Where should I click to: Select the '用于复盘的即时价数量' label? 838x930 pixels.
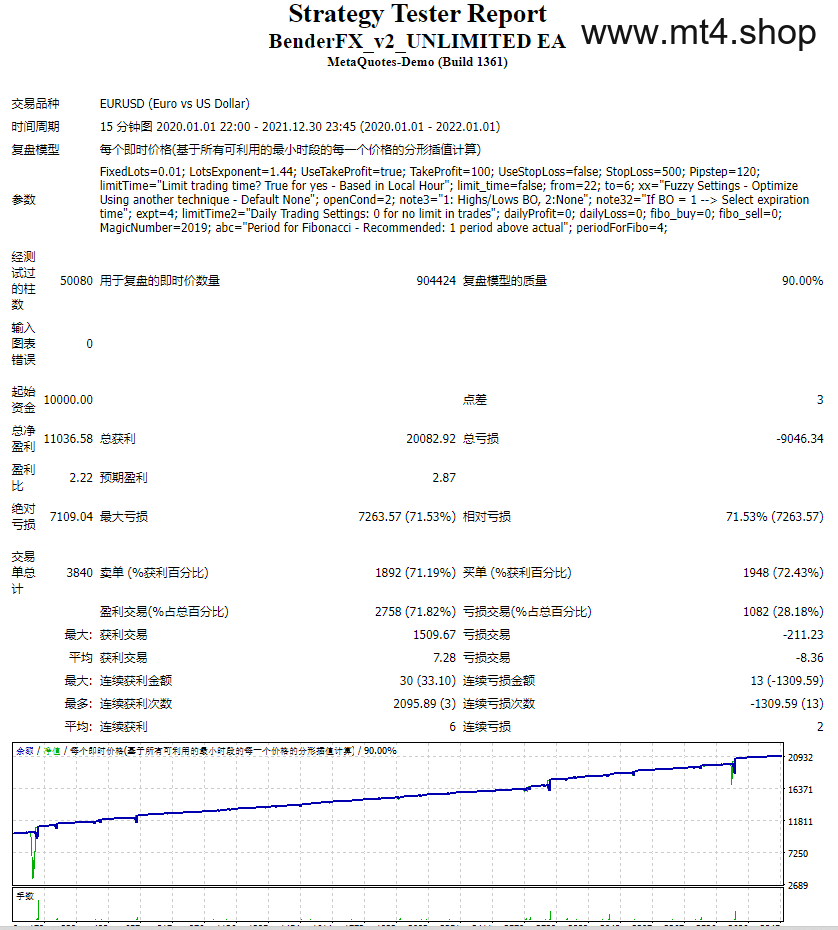click(x=160, y=281)
